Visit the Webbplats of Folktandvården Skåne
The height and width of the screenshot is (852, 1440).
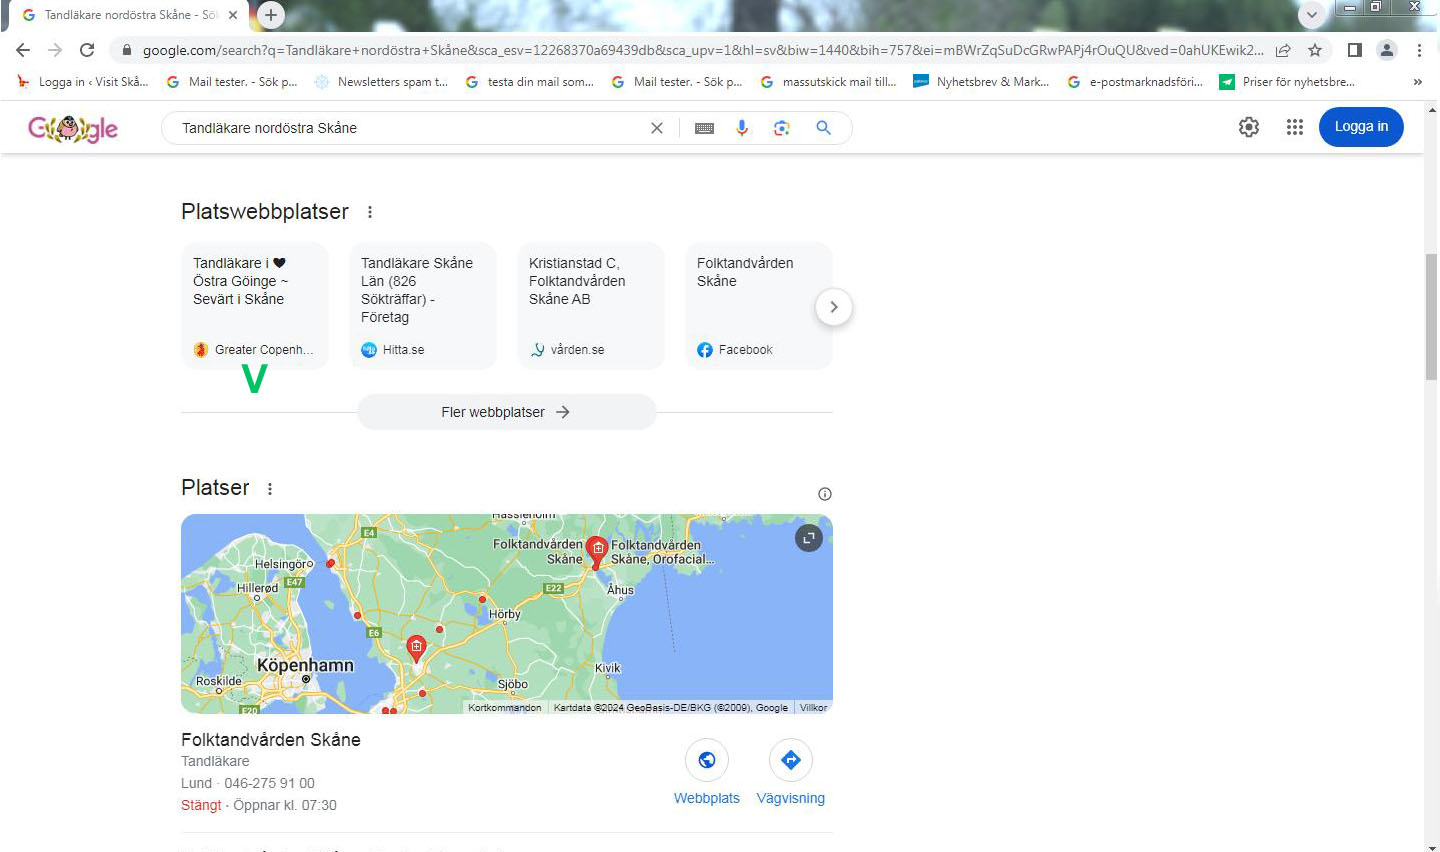coord(707,772)
